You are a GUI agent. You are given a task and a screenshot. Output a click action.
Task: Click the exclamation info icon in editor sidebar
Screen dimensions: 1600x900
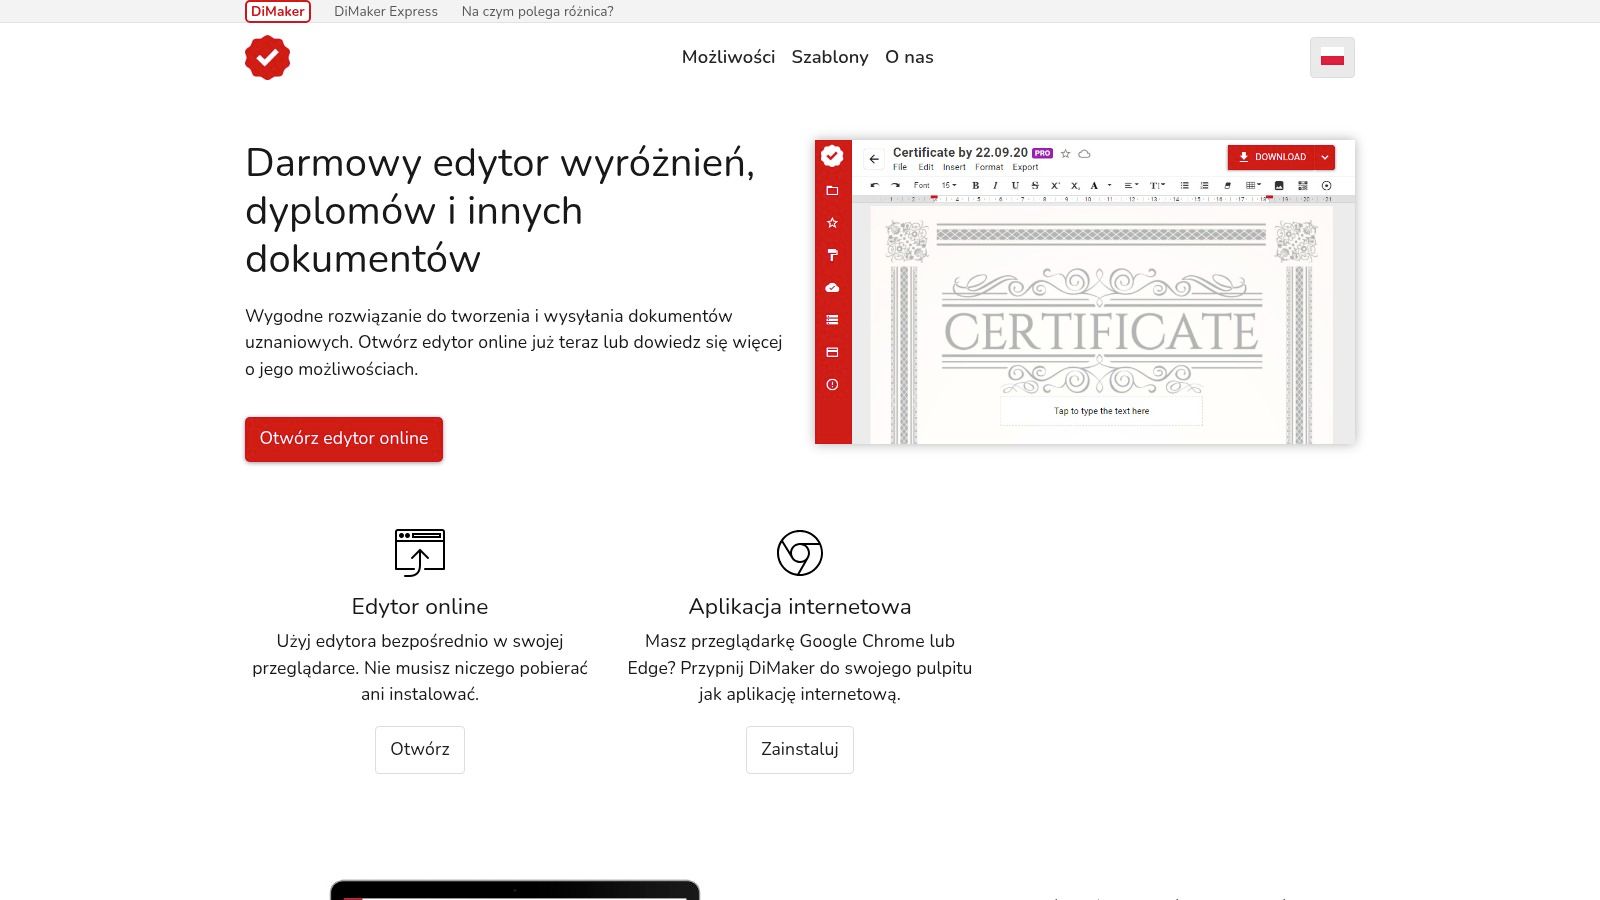pyautogui.click(x=832, y=385)
